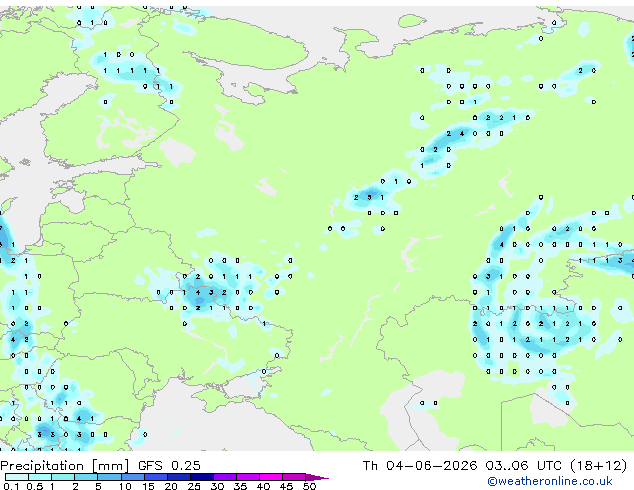
Task: Click the 0.1–0.5 mm palest legend swatch
Action: pos(17,477)
